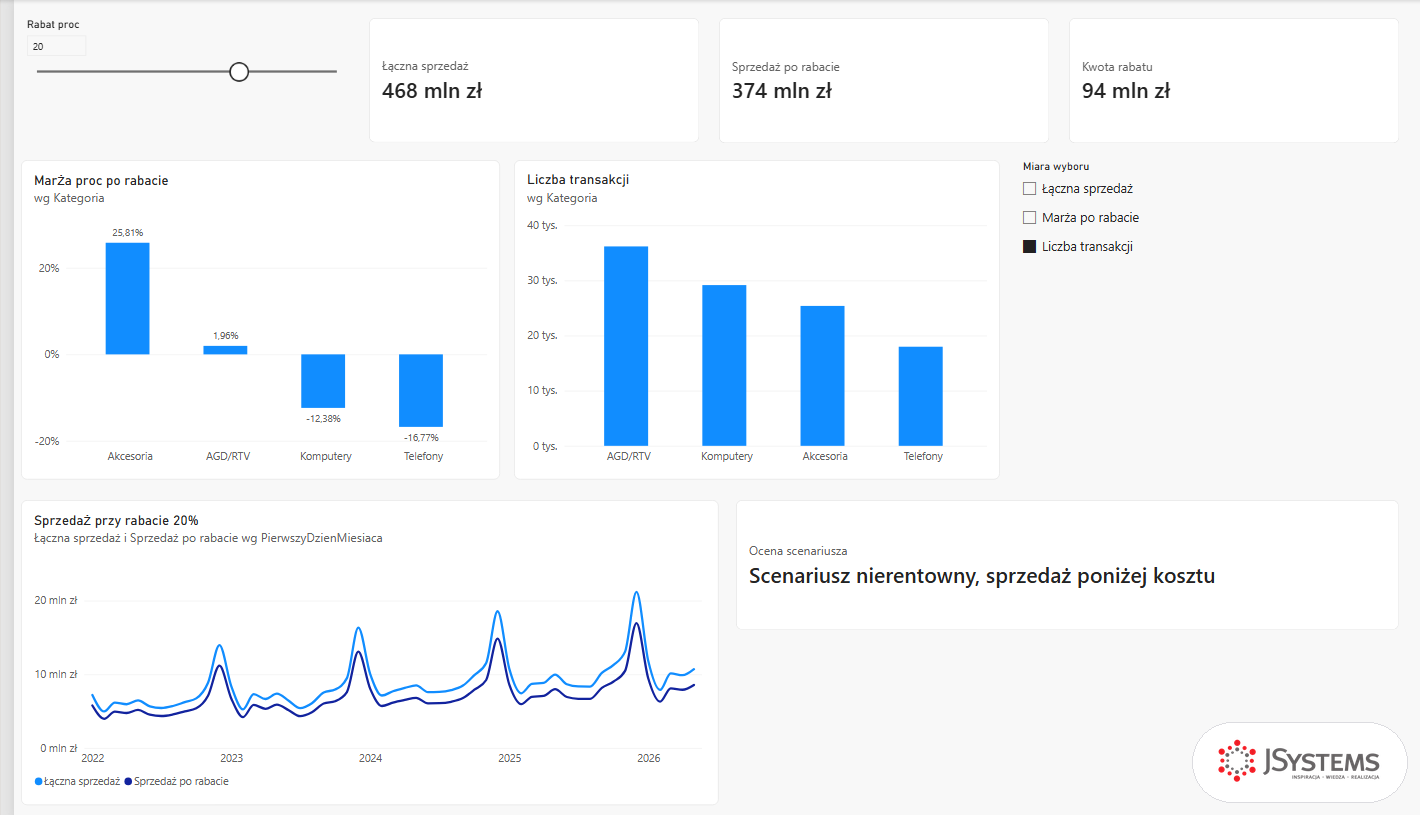This screenshot has height=815, width=1420.
Task: Select AGD/RTV bar in Liczba transakcji chart
Action: click(626, 346)
